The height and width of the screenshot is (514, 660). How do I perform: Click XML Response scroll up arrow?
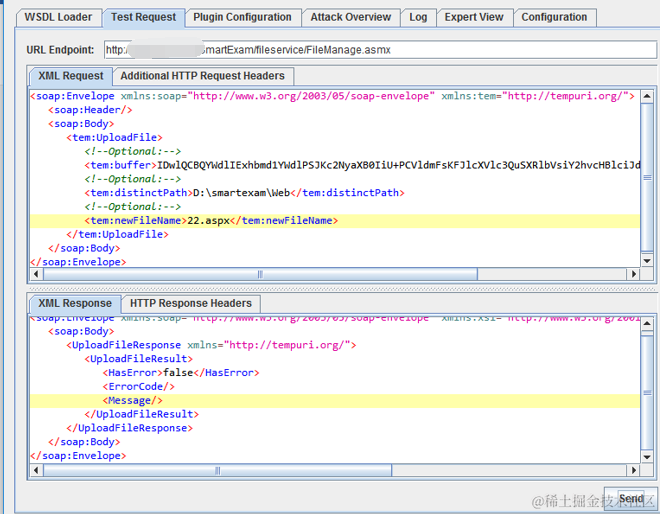647,323
